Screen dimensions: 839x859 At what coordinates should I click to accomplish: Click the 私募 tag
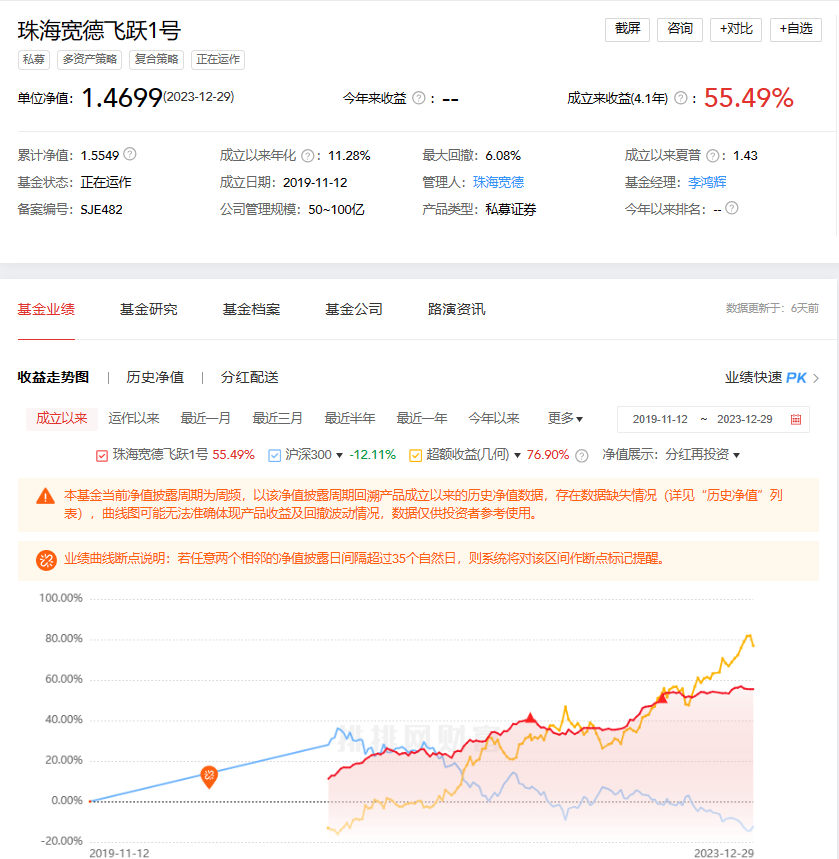[x=34, y=59]
